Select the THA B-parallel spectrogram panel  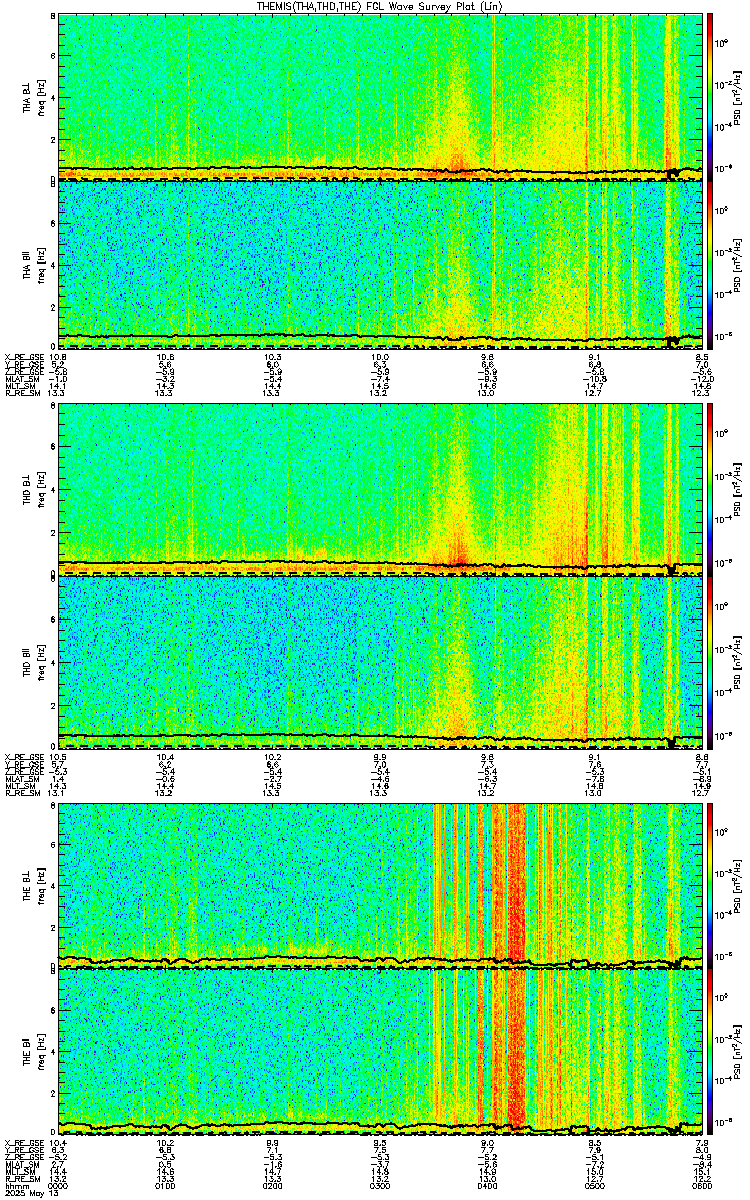coord(382,264)
